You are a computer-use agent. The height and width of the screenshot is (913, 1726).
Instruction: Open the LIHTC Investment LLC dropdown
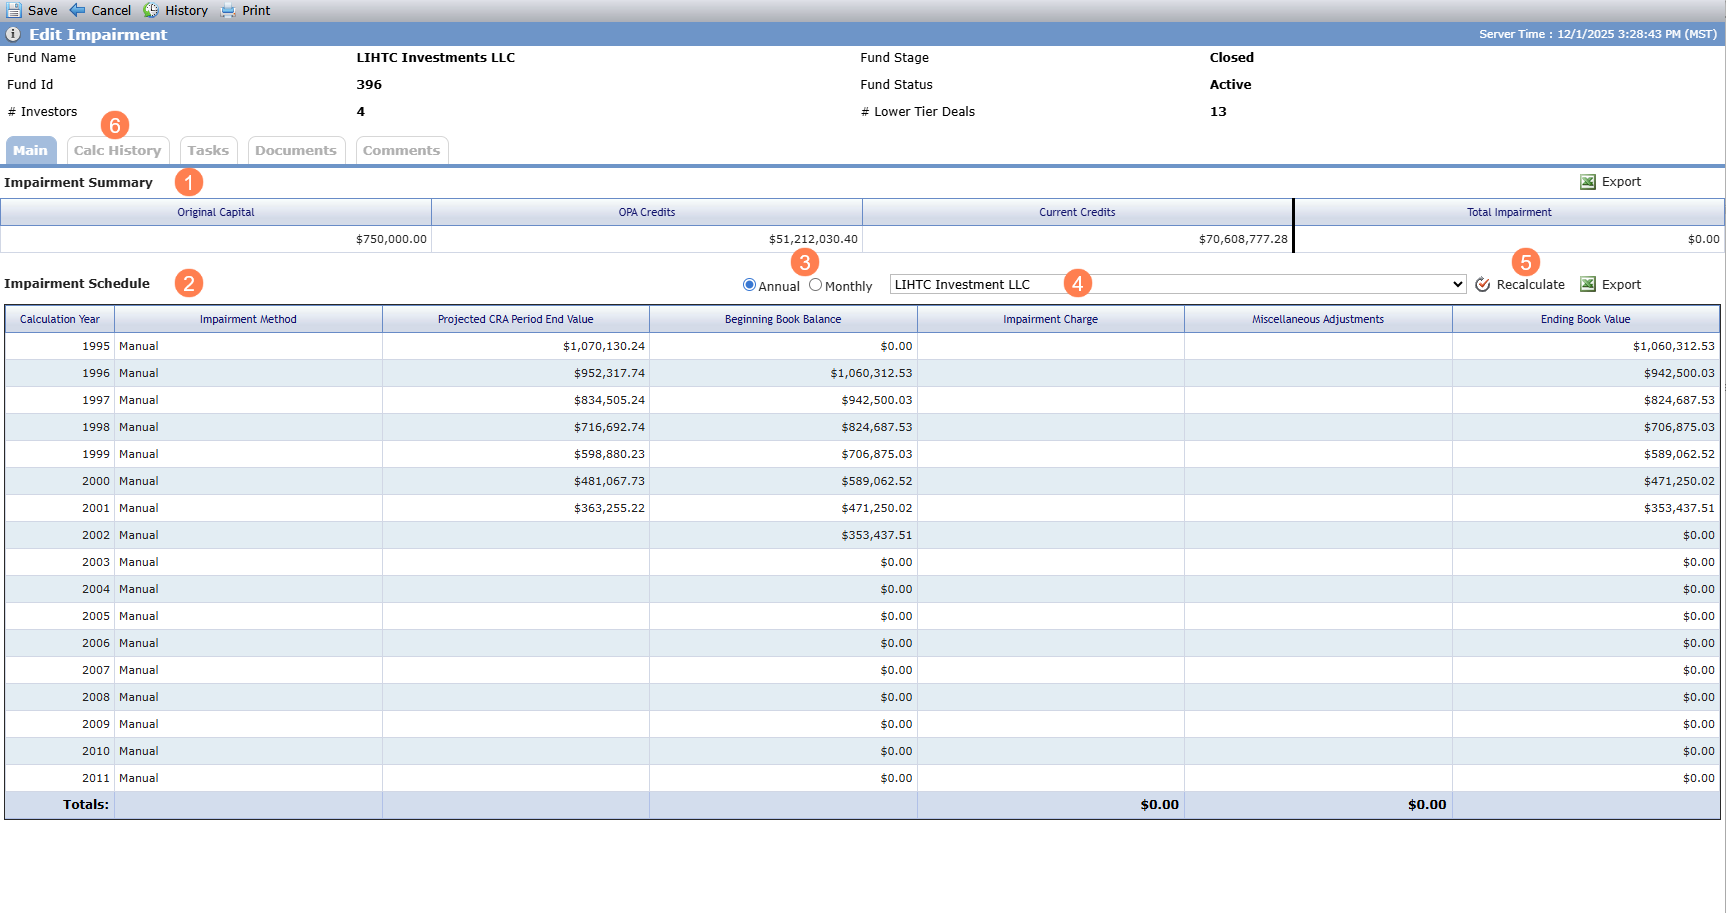tap(1178, 284)
